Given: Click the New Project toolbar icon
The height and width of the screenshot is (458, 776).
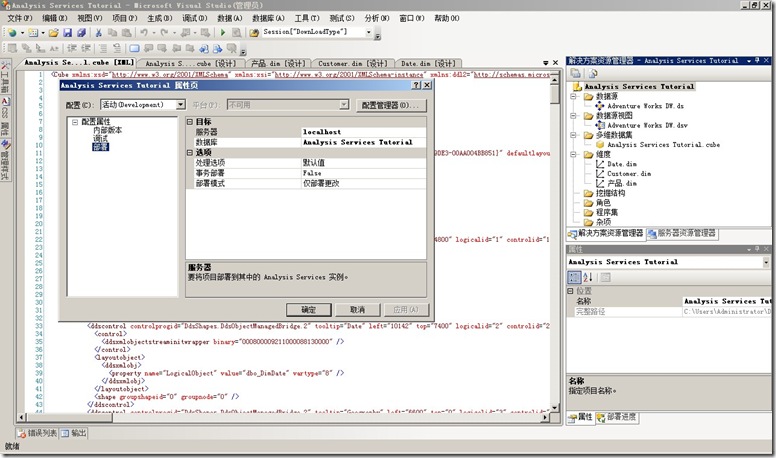Looking at the screenshot, I should click(x=12, y=33).
